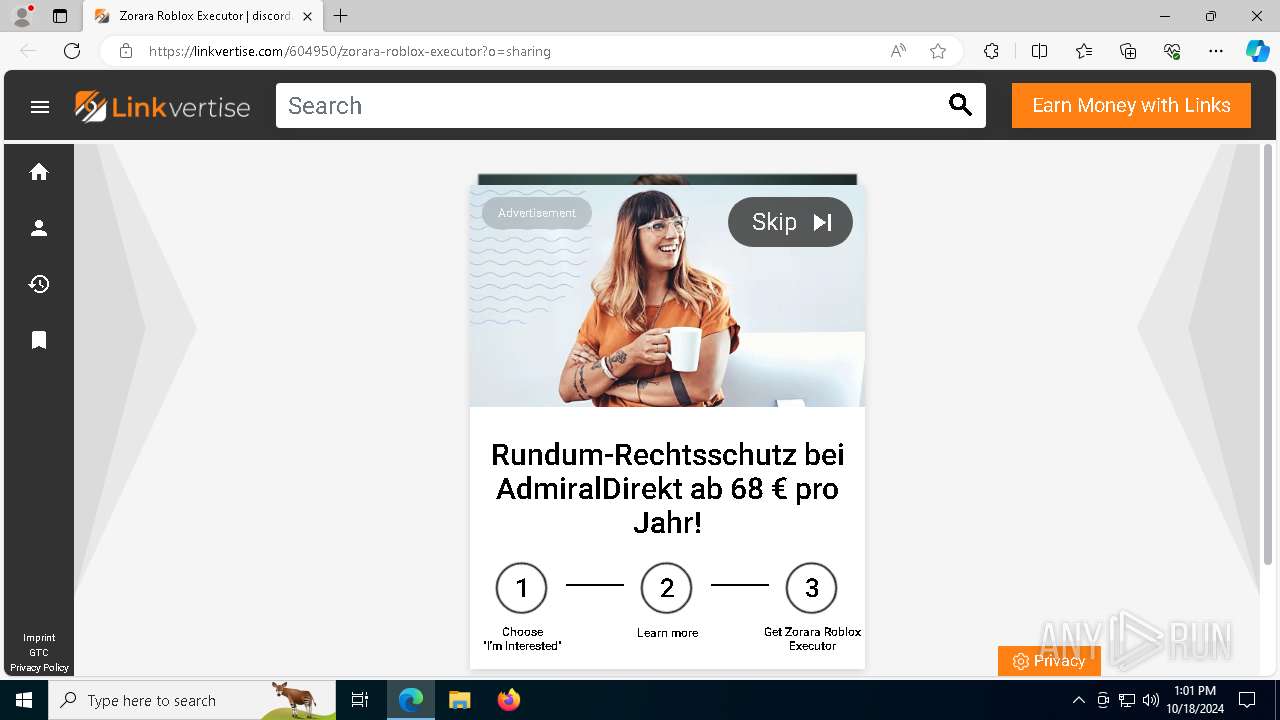
Task: Open the Linkvertise hamburger menu
Action: tap(40, 106)
